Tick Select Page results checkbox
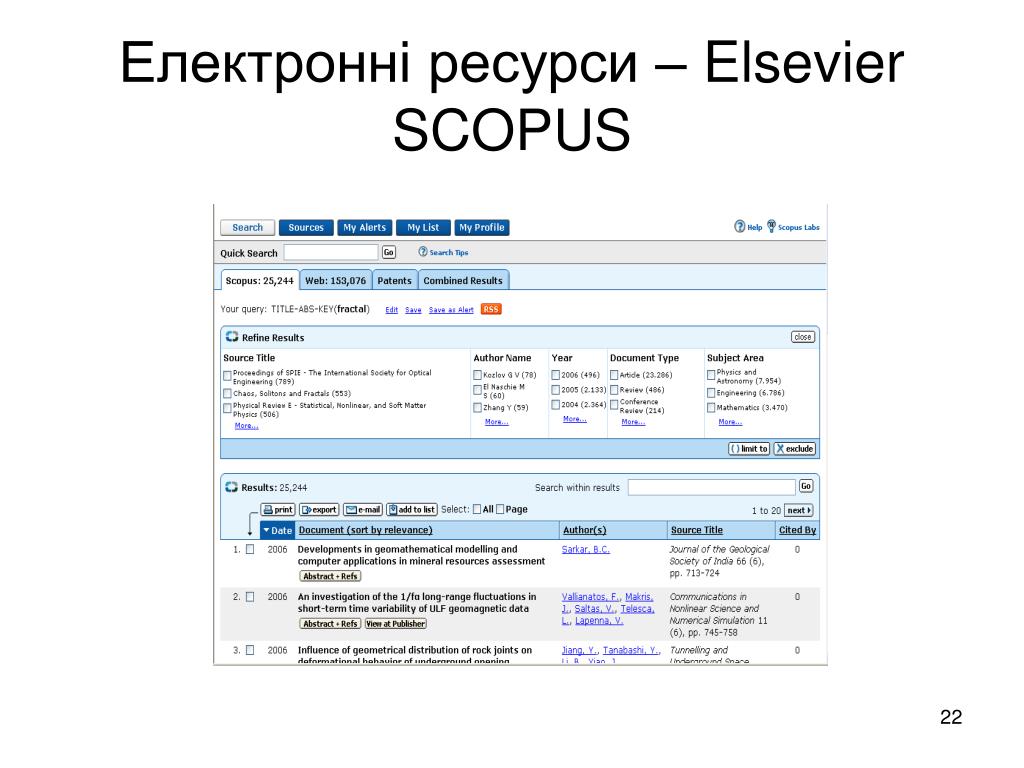Viewport: 1024px width, 768px height. click(500, 509)
